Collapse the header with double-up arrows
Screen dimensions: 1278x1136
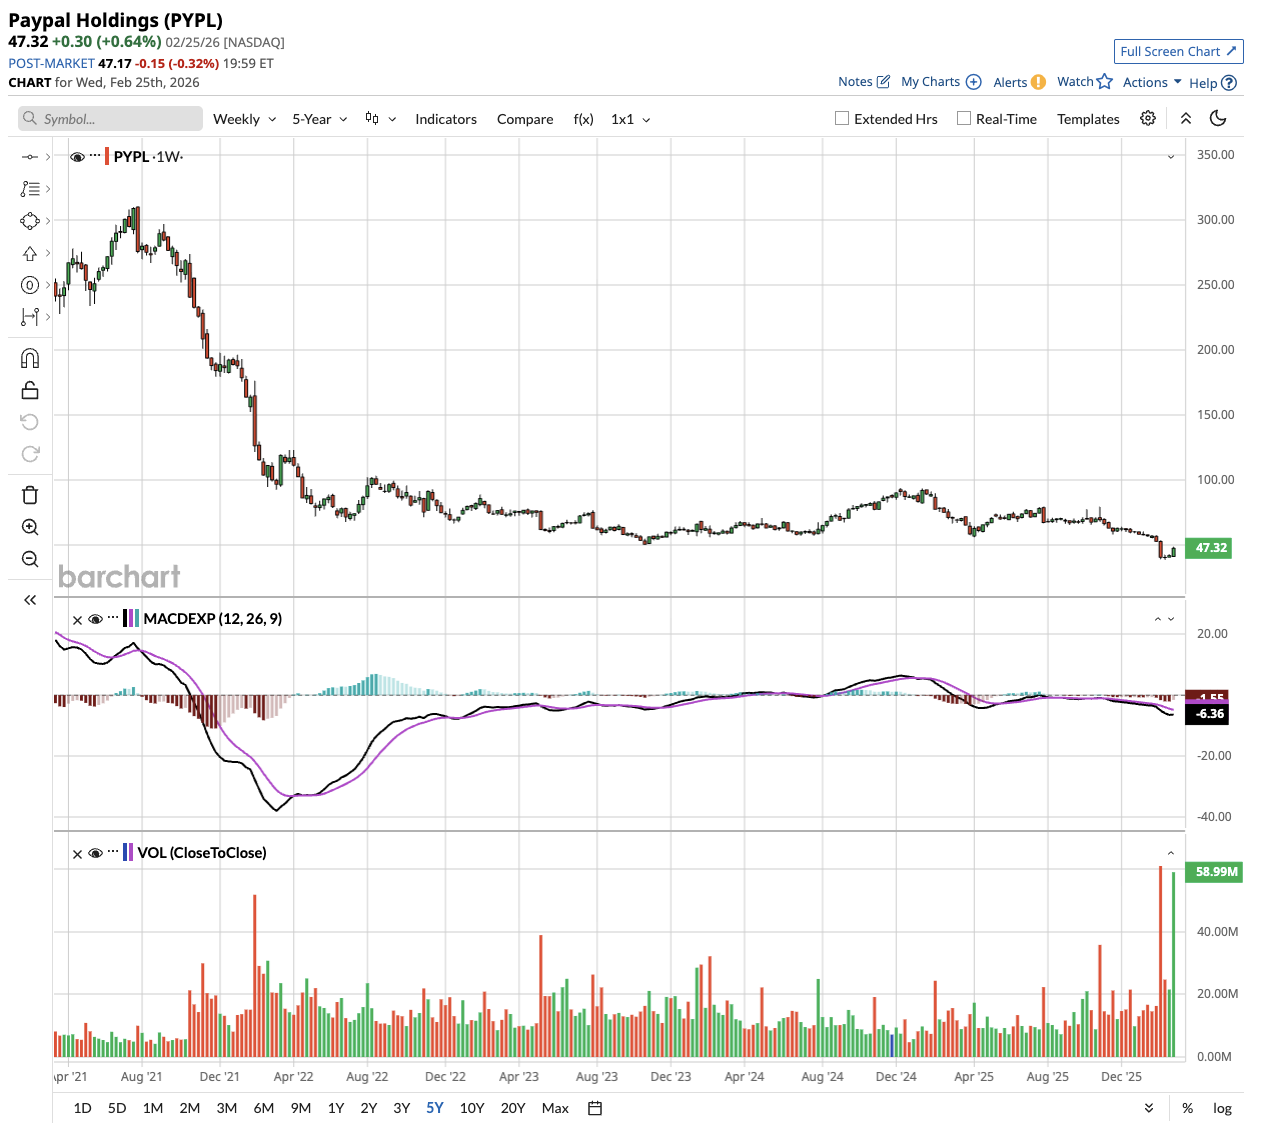(1186, 118)
